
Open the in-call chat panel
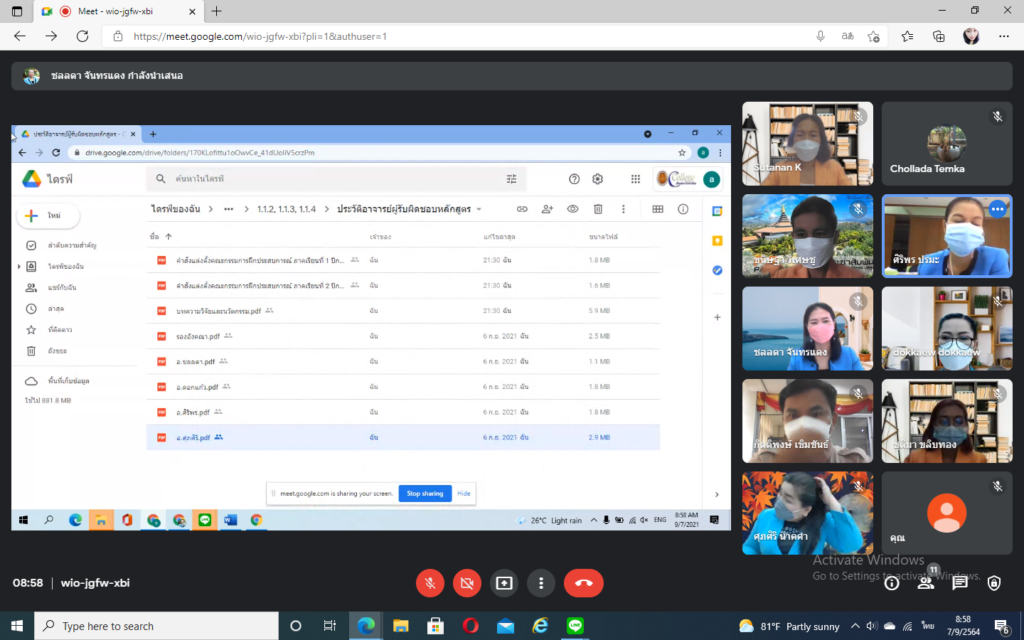tap(960, 583)
